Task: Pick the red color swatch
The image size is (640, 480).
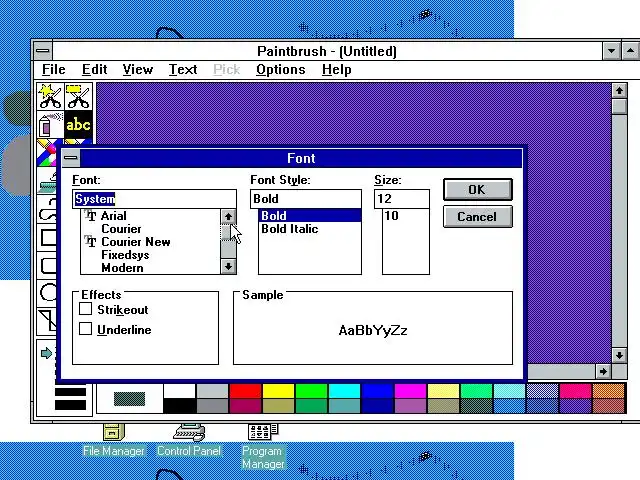Action: [245, 391]
